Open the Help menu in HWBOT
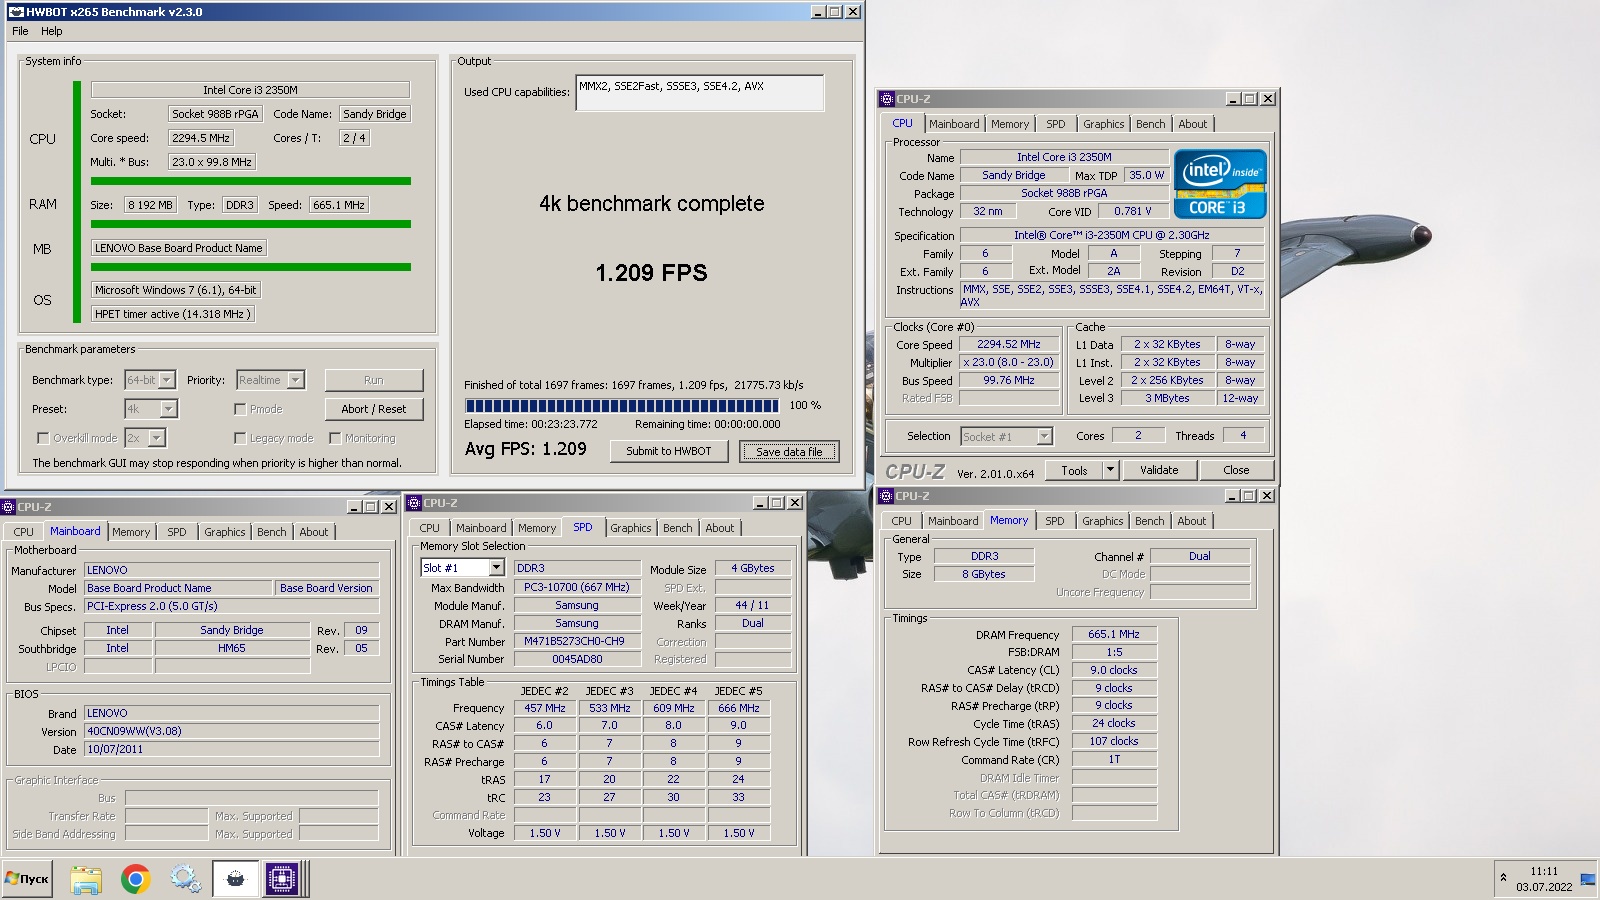 [51, 31]
